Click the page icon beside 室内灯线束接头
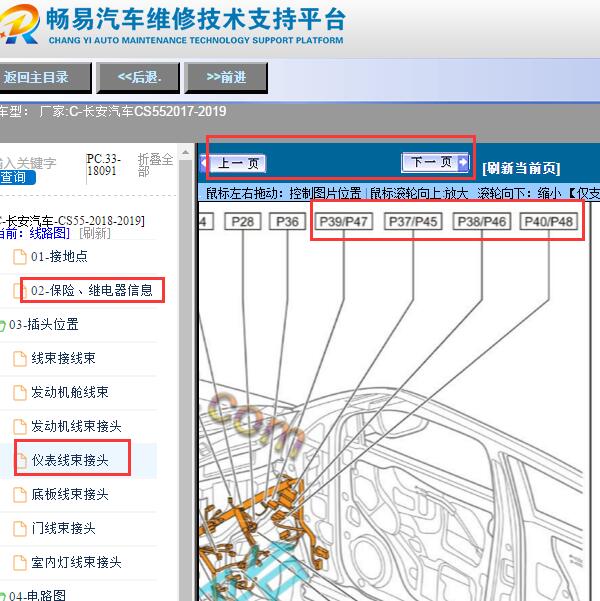The width and height of the screenshot is (600, 601). click(x=20, y=563)
